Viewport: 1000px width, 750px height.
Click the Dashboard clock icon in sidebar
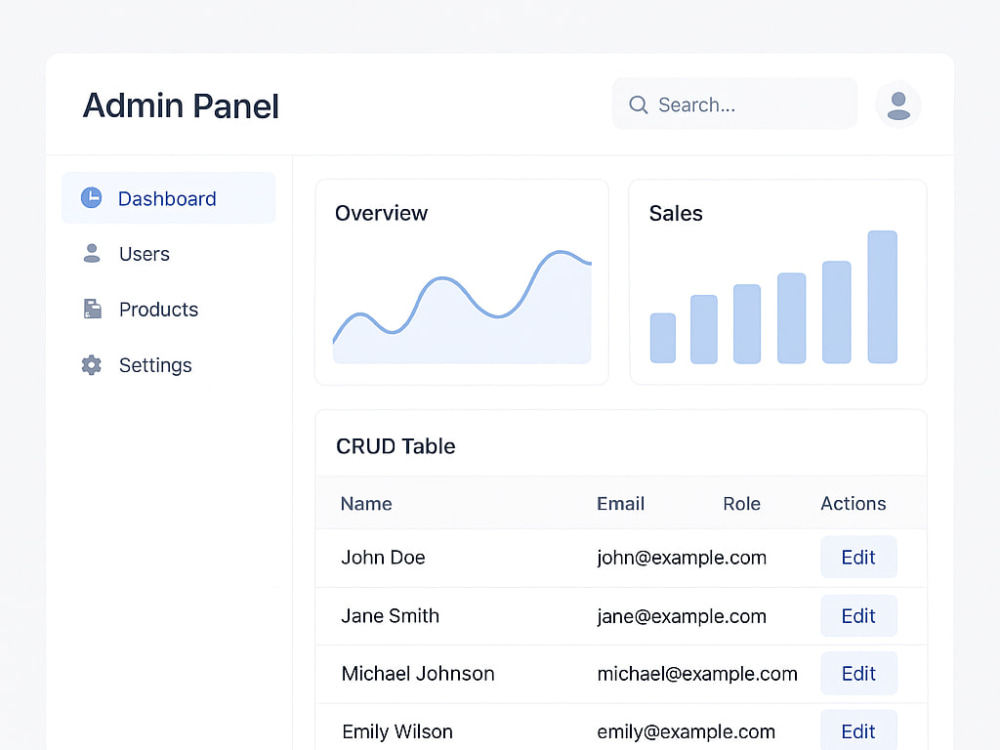click(x=91, y=198)
